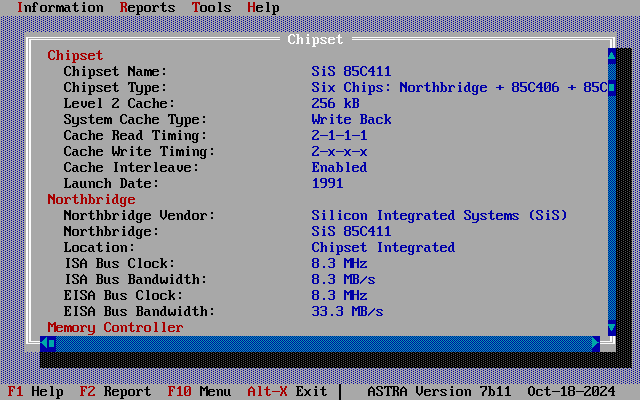Click the 256 kB cache value
The width and height of the screenshot is (640, 400).
click(336, 103)
